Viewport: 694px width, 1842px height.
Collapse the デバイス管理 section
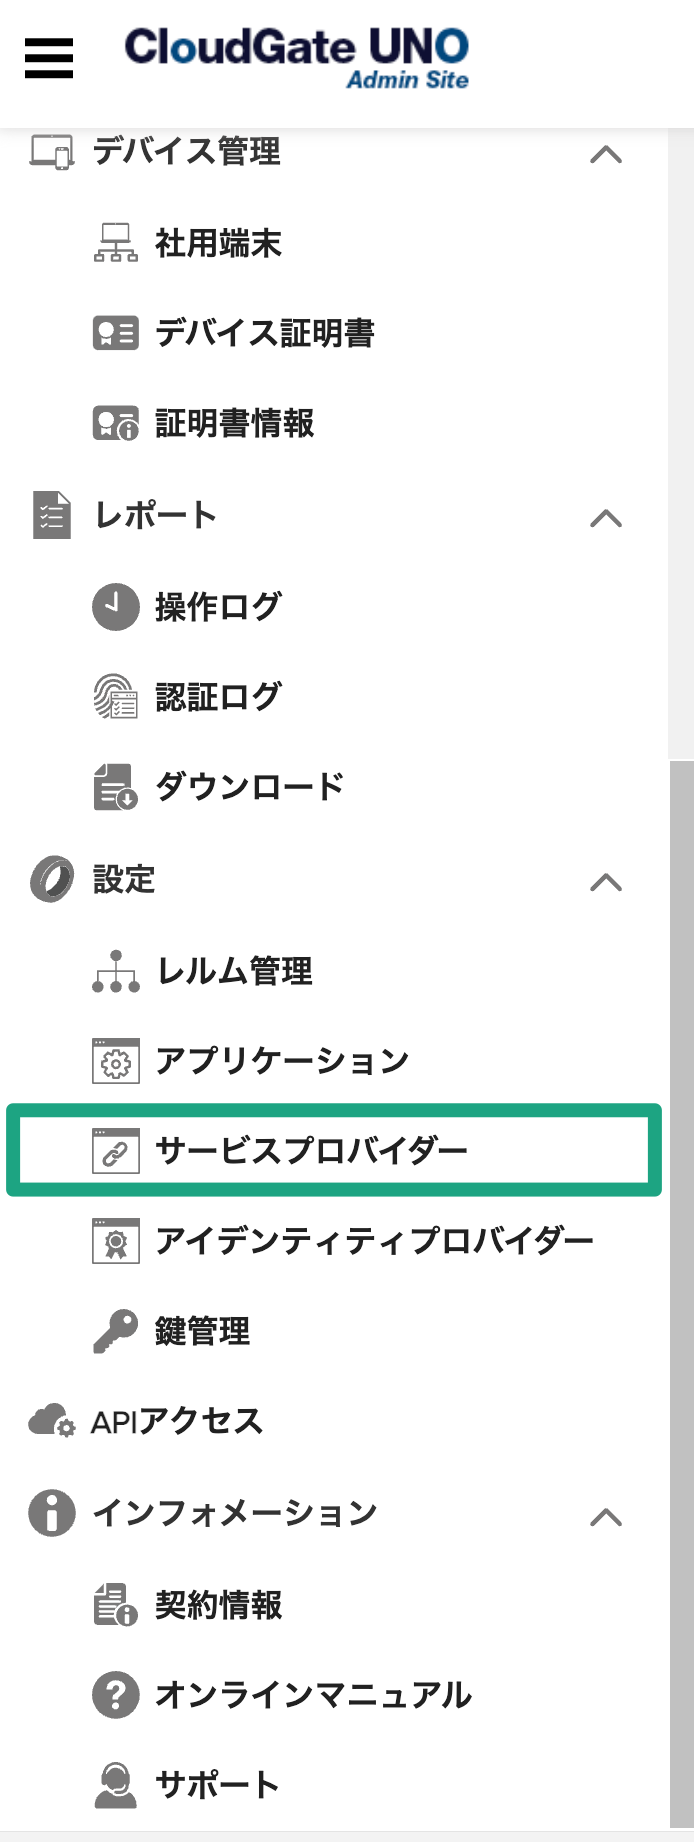[x=606, y=154]
